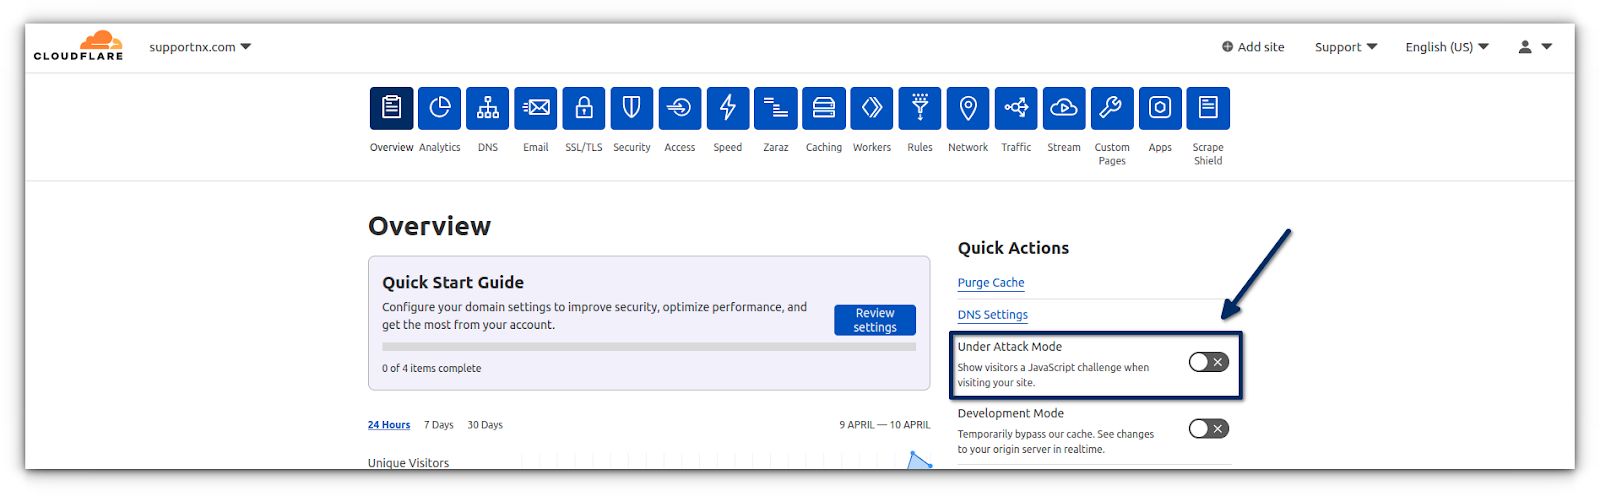Open the DNS Settings link
This screenshot has width=1600, height=496.
pyautogui.click(x=993, y=315)
